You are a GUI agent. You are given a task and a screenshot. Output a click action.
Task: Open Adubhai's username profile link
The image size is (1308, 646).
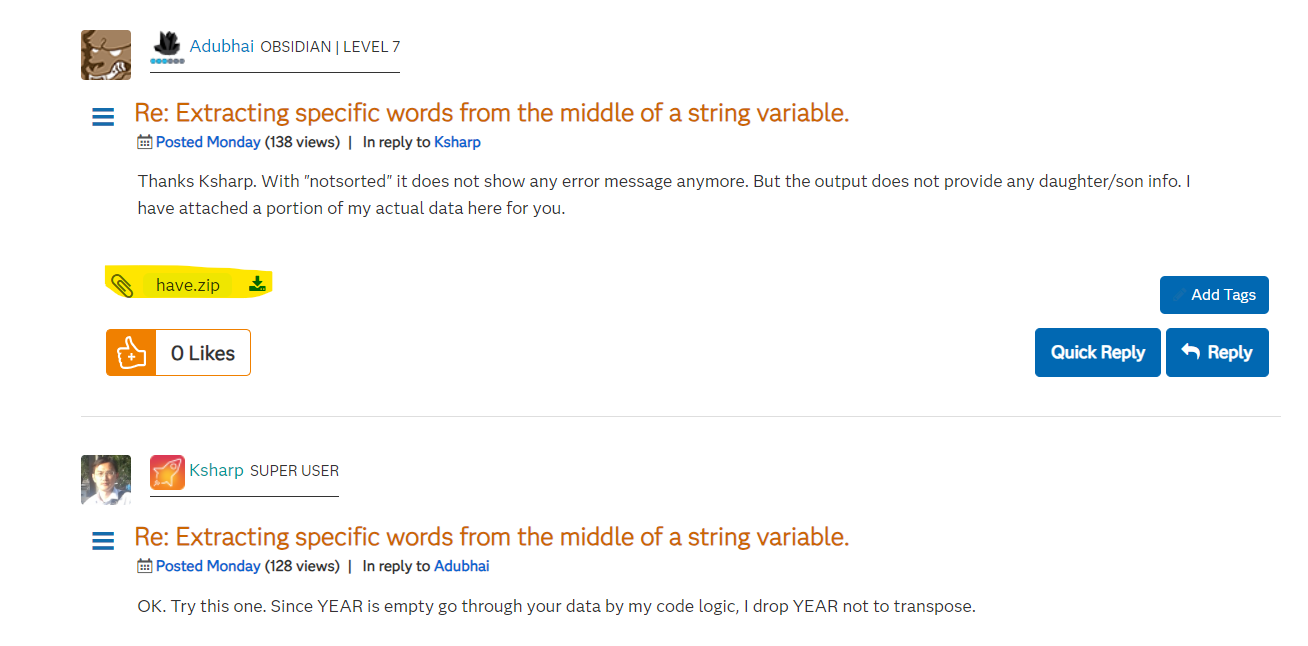point(222,46)
